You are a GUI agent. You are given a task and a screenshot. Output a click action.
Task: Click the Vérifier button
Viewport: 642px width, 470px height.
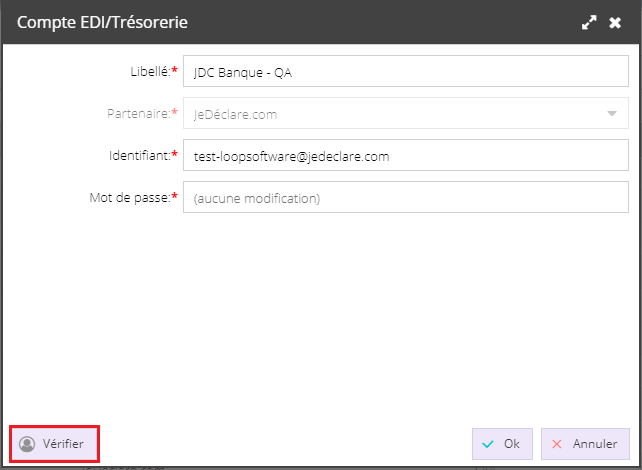click(54, 444)
